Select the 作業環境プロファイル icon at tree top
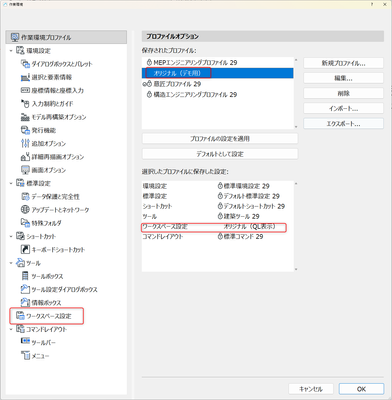 click(x=15, y=37)
